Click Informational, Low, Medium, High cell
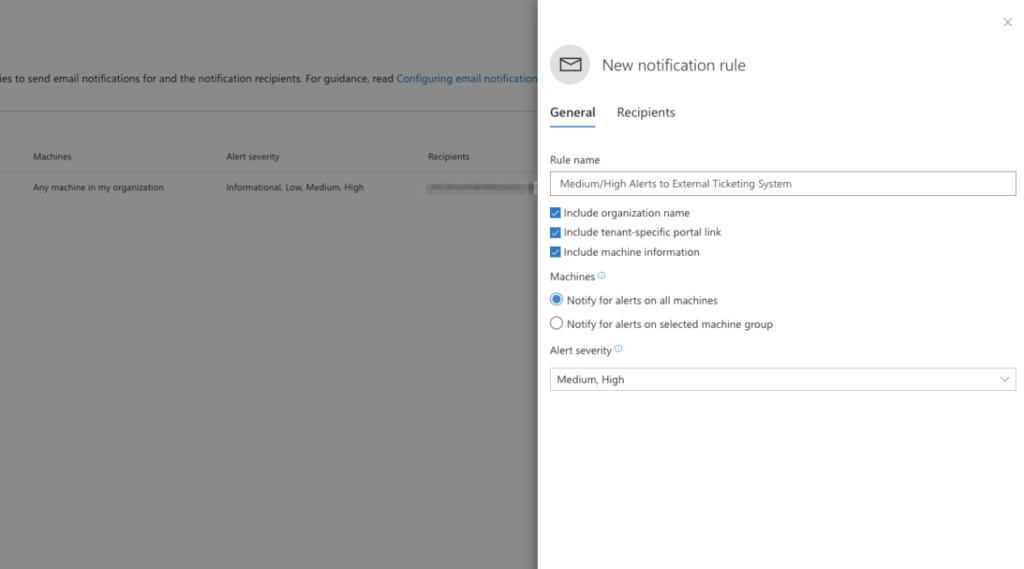 pyautogui.click(x=295, y=187)
